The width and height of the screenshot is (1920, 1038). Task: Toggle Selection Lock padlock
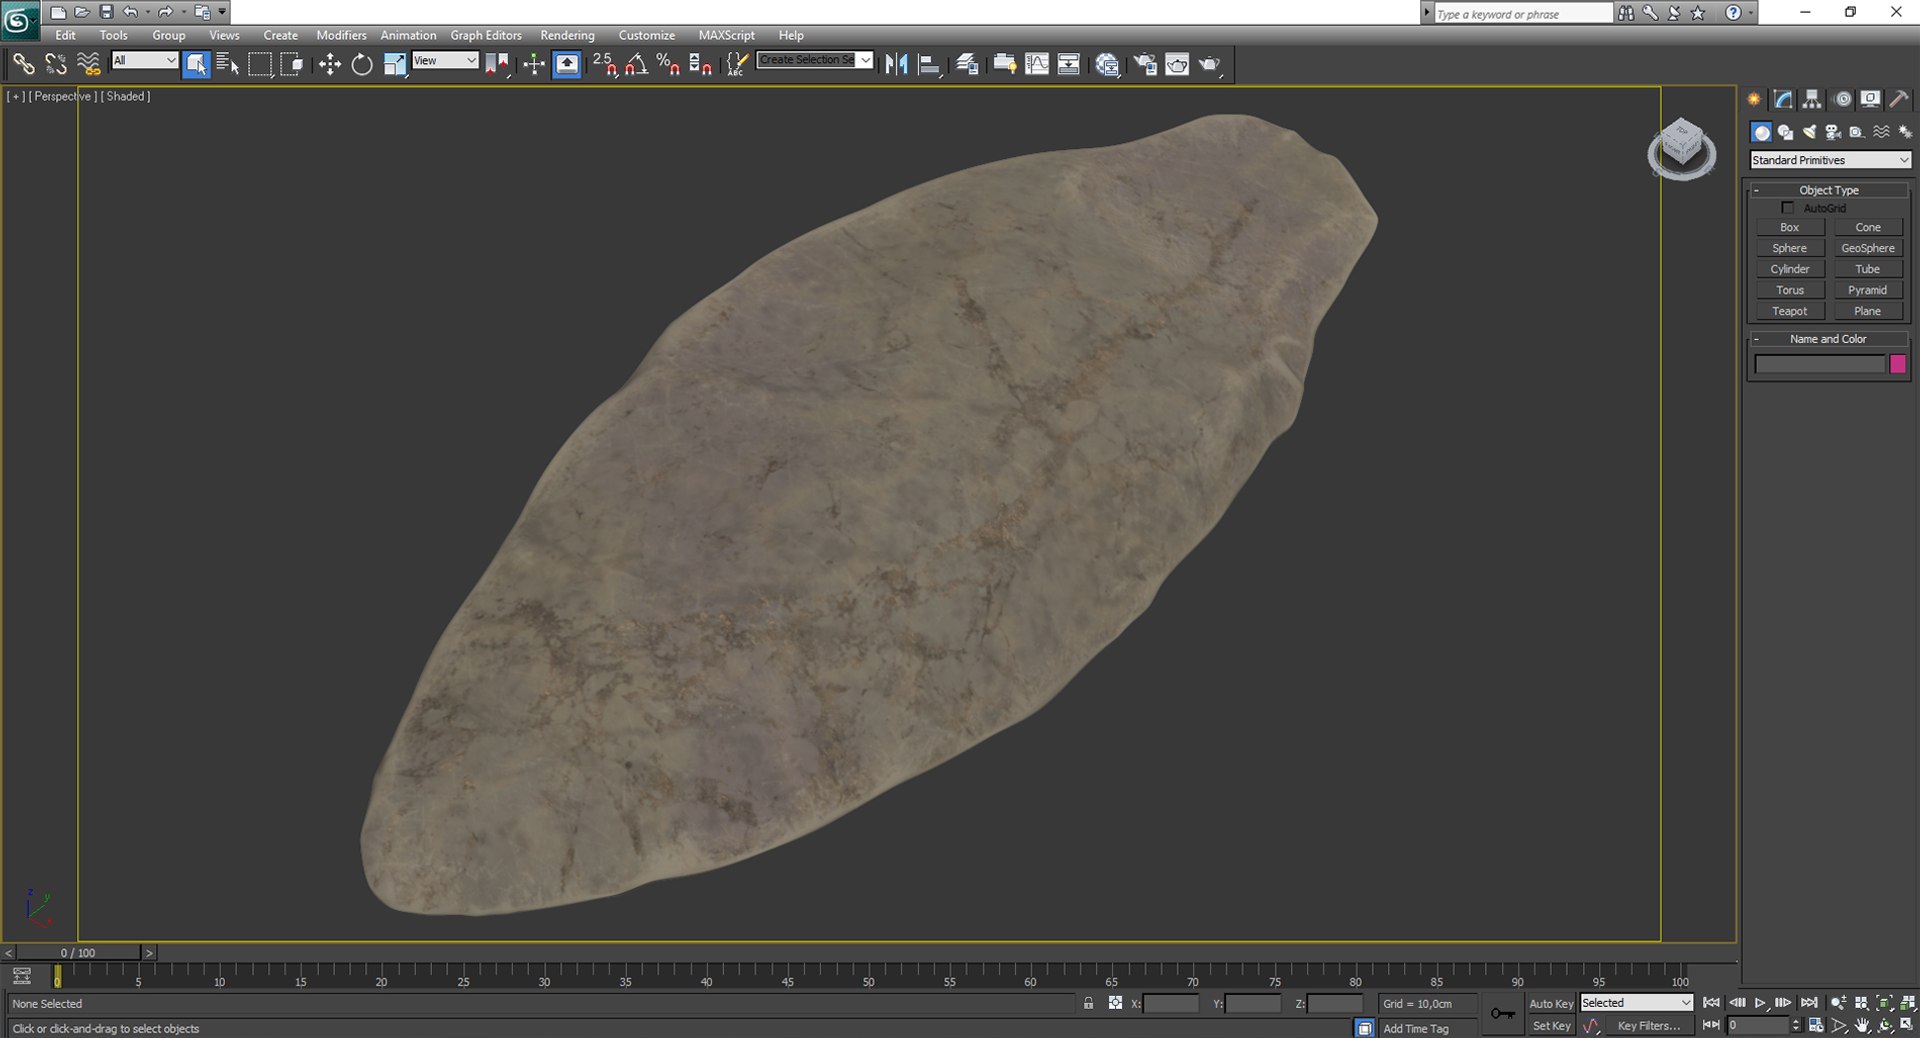point(1088,1003)
